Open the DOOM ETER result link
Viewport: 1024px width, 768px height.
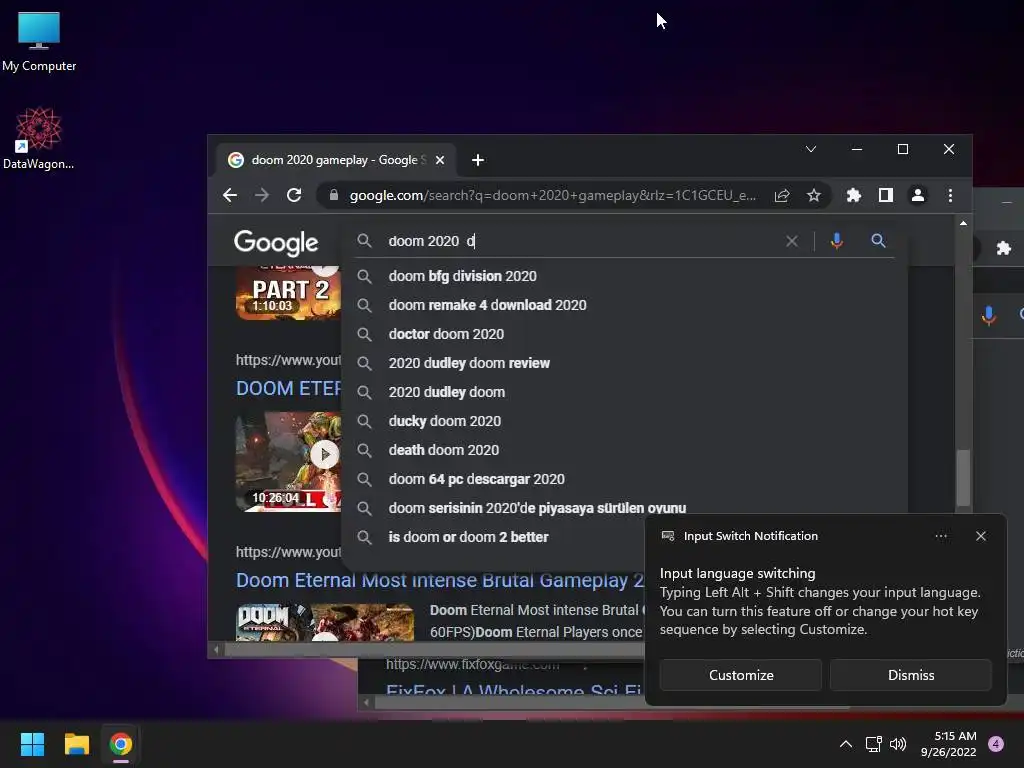(x=288, y=389)
